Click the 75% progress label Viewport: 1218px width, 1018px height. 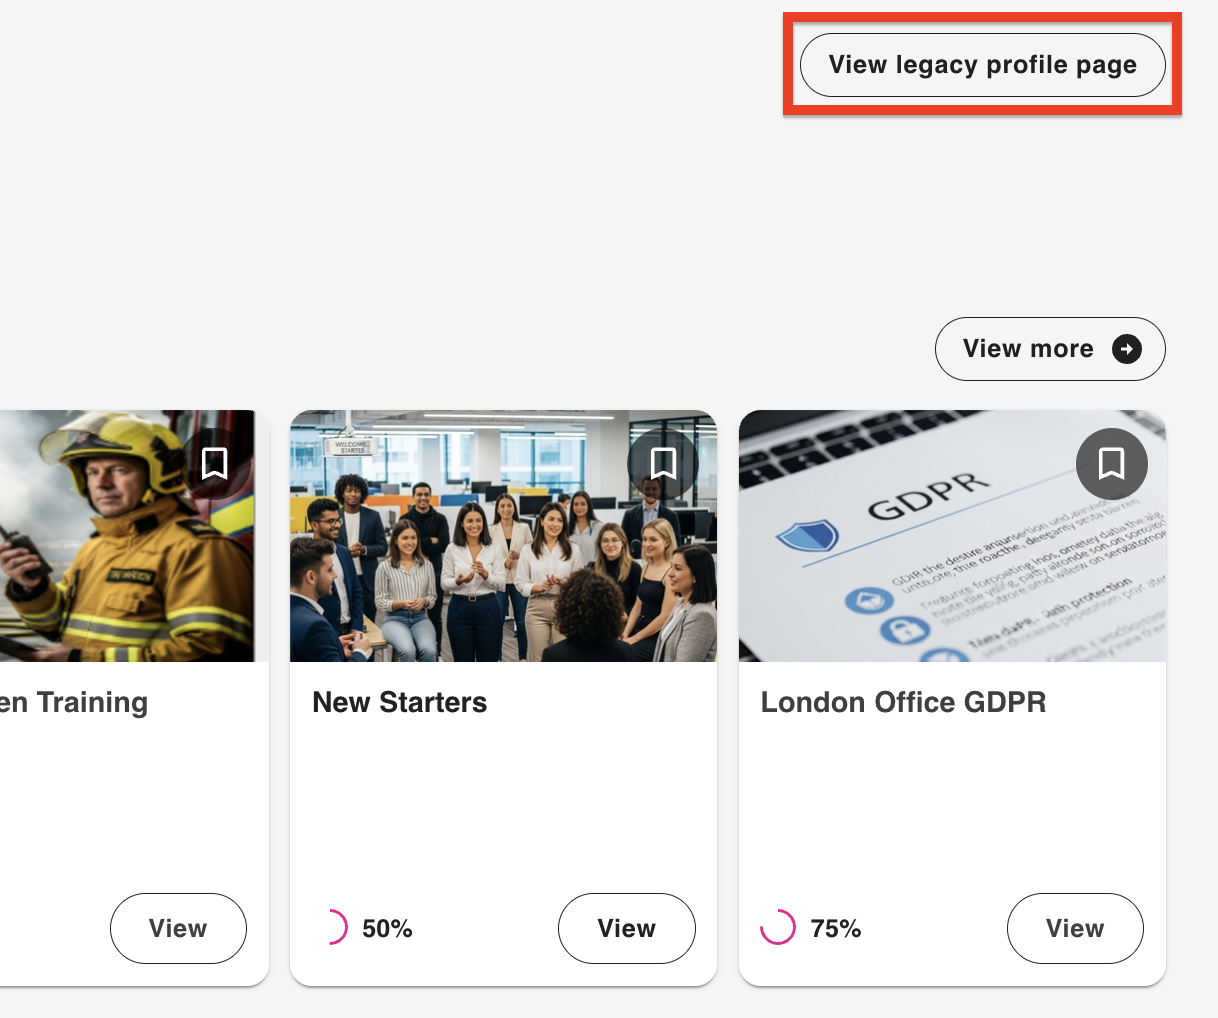click(x=836, y=929)
